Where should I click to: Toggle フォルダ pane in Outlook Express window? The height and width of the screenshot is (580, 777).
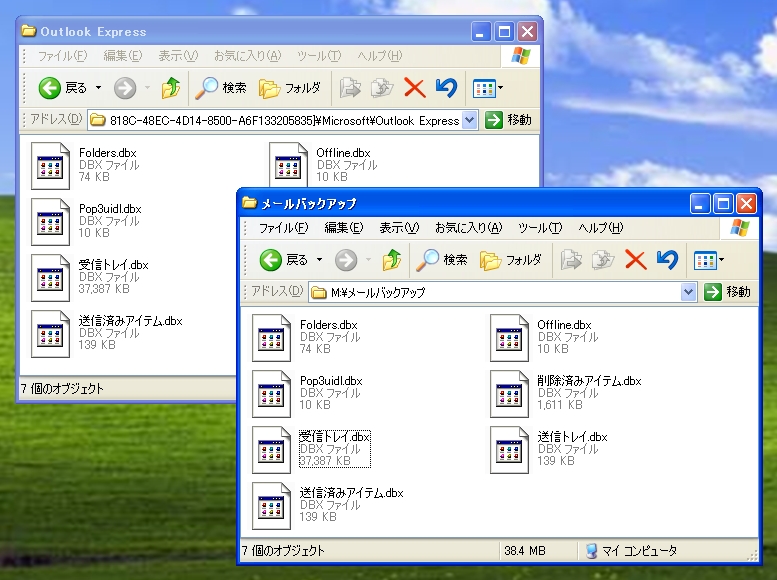(290, 88)
